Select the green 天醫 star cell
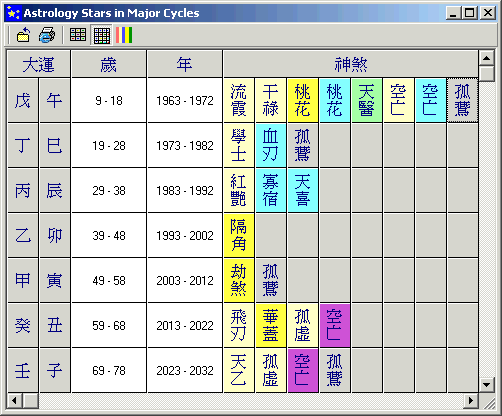 (x=367, y=100)
